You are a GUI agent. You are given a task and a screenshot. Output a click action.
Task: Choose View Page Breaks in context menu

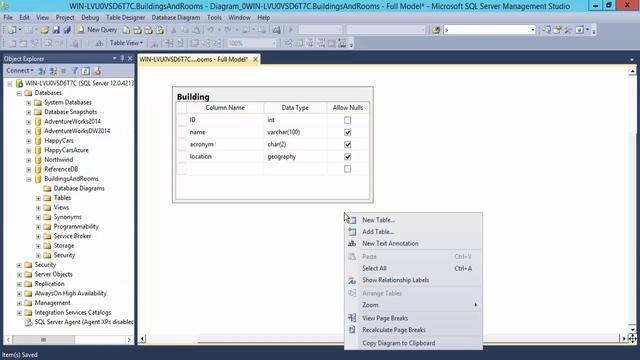pos(413,318)
